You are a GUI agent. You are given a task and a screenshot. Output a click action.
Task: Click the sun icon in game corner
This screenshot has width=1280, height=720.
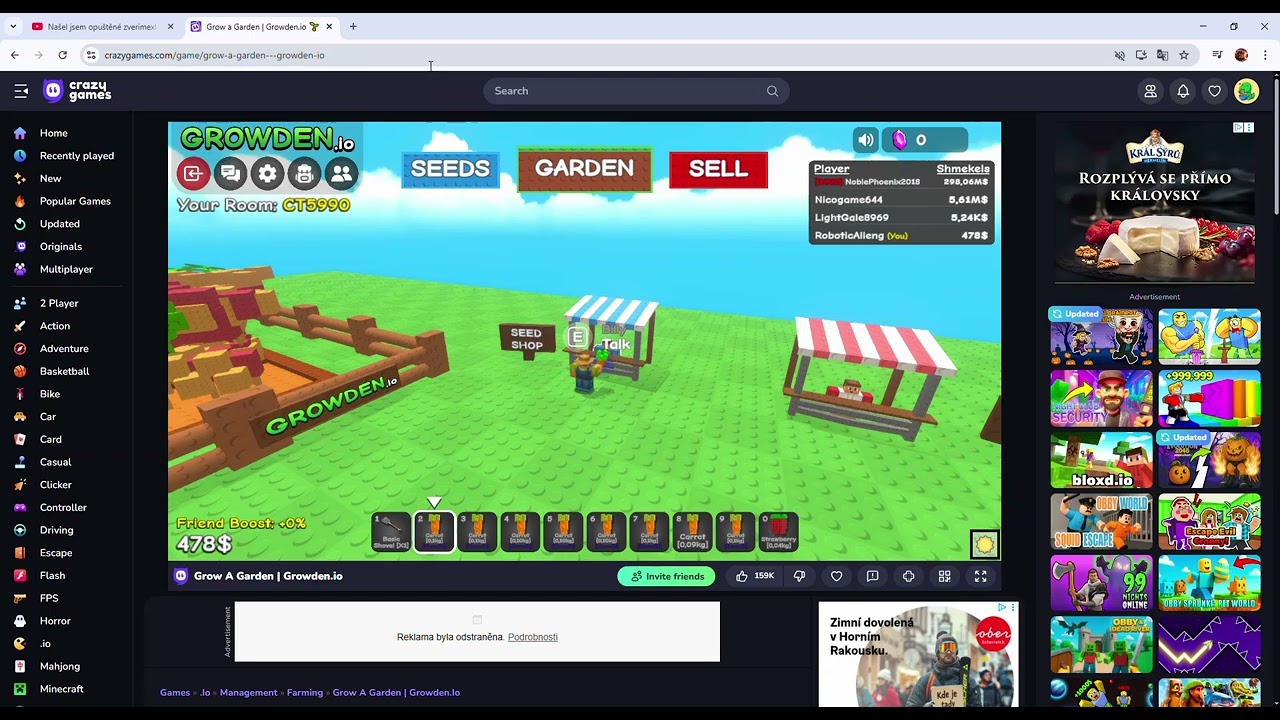[985, 544]
